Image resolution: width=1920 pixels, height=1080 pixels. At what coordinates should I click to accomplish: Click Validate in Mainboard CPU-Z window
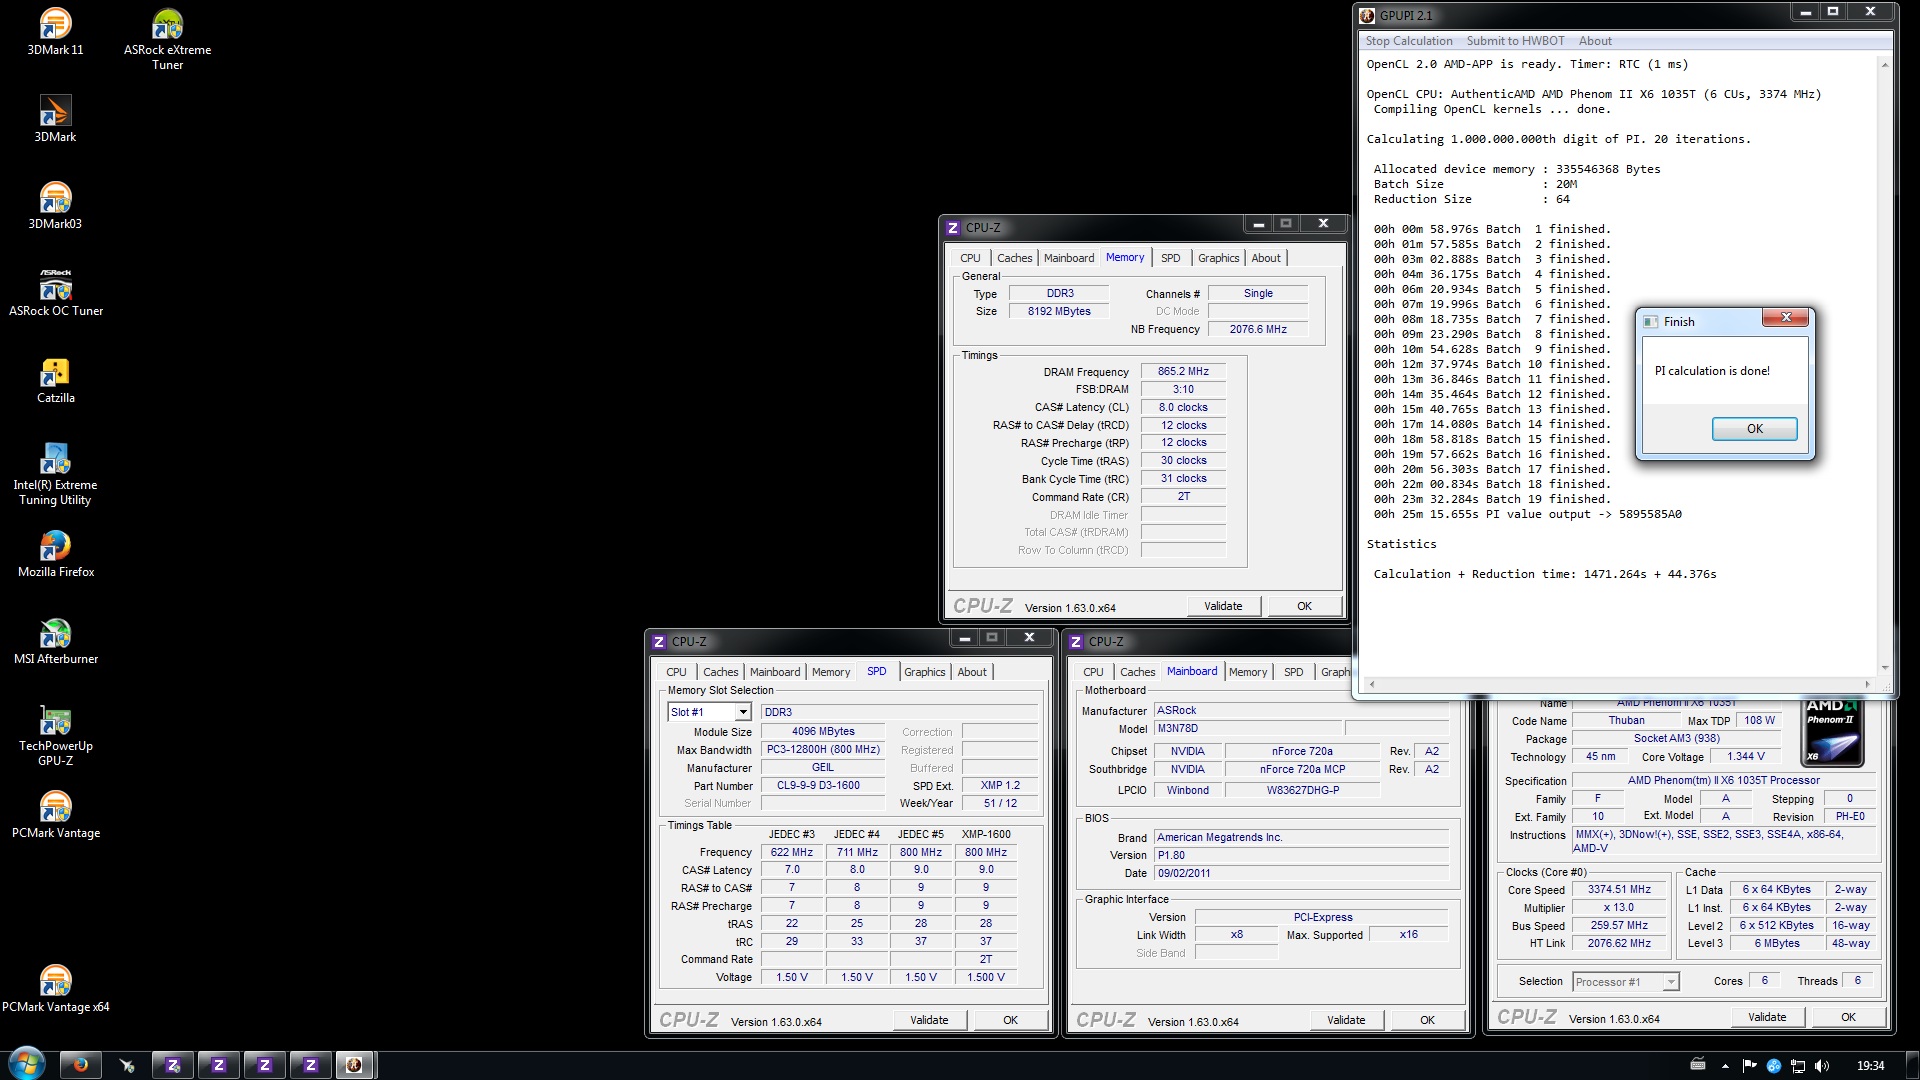pyautogui.click(x=1346, y=1020)
